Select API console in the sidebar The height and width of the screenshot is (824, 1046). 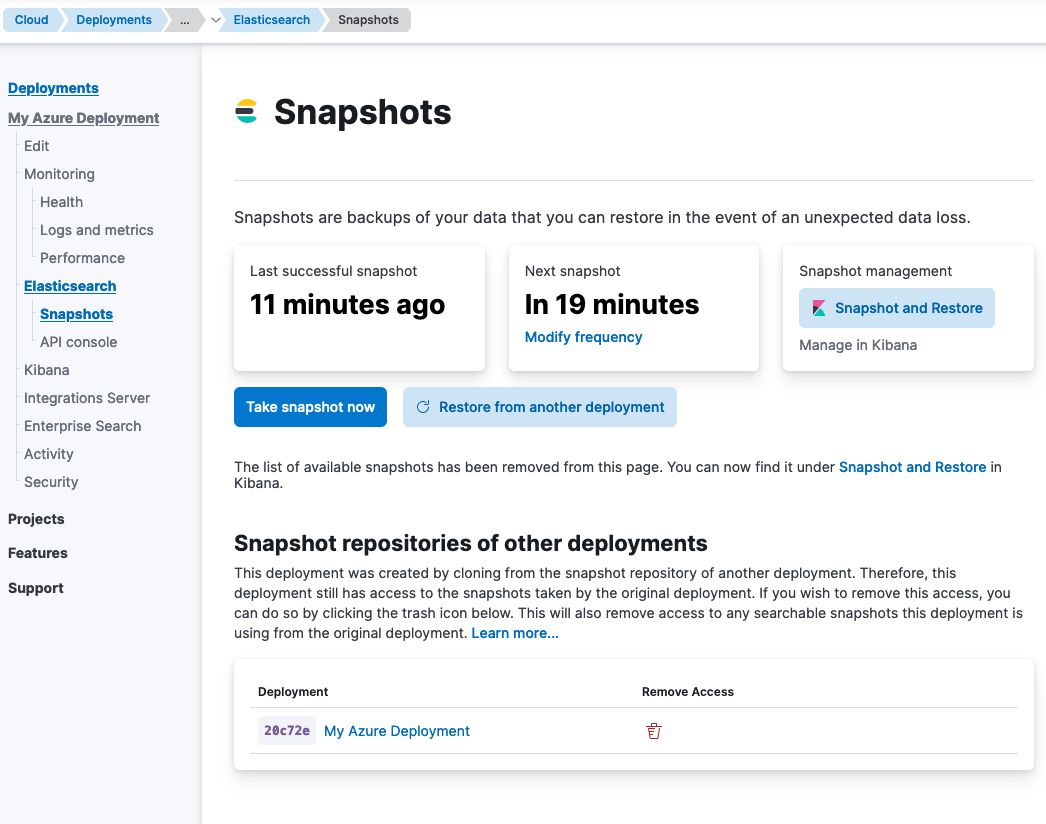coord(77,342)
